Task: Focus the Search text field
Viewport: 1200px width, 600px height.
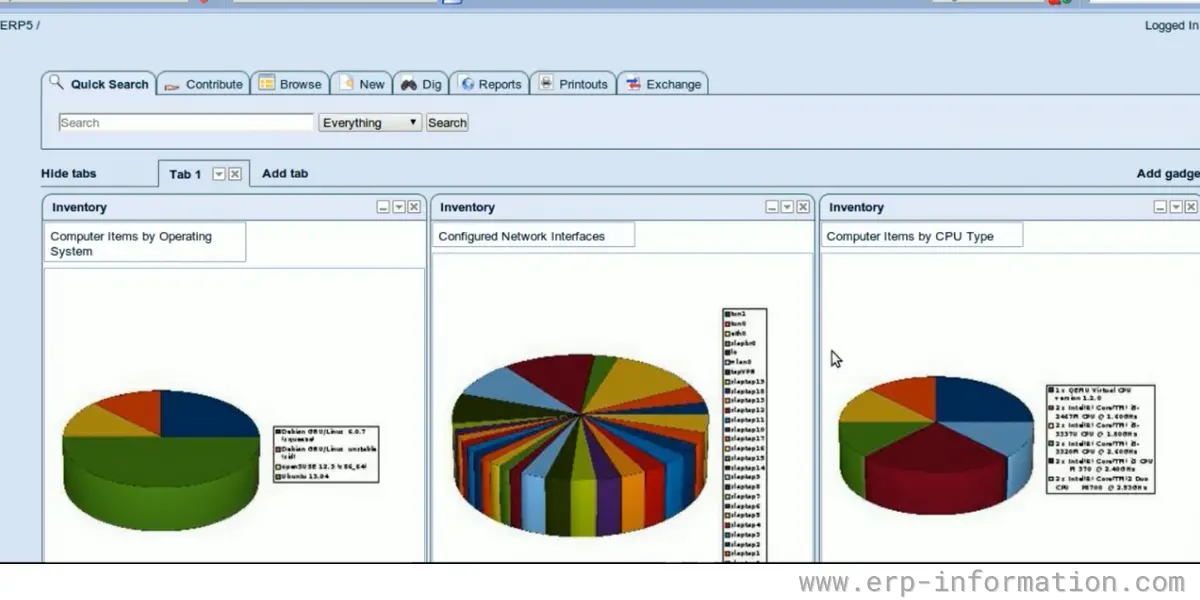Action: click(186, 122)
